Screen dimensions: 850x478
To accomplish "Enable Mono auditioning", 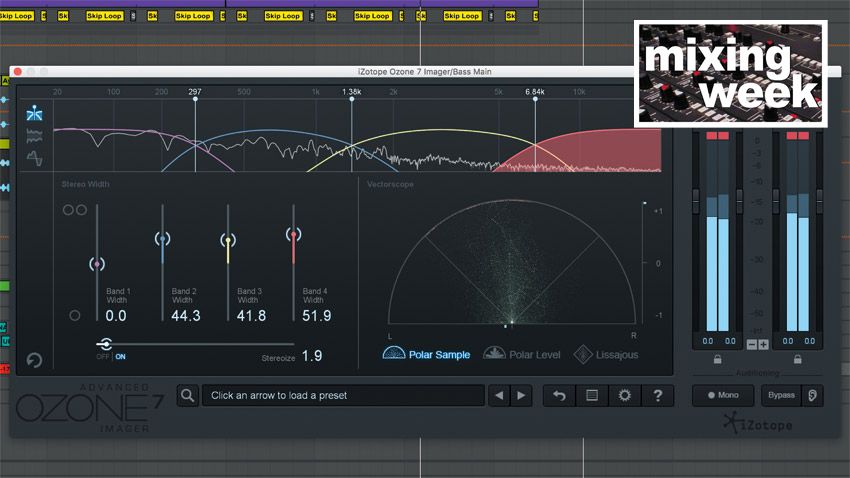I will tap(723, 395).
